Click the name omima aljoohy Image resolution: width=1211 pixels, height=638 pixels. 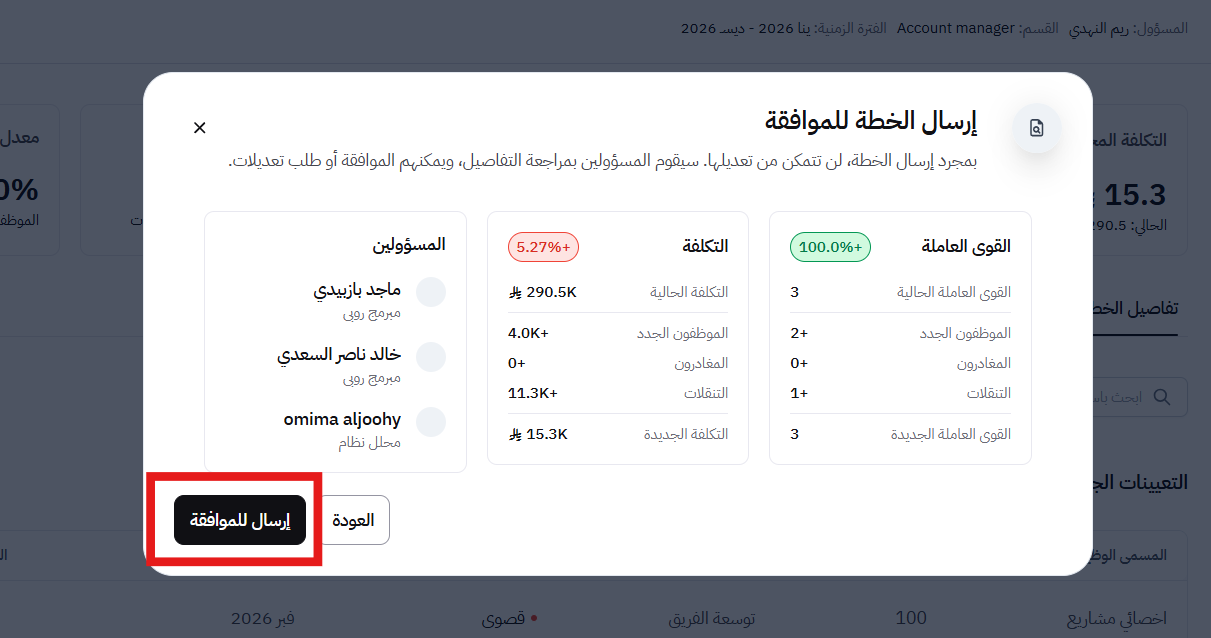(342, 419)
